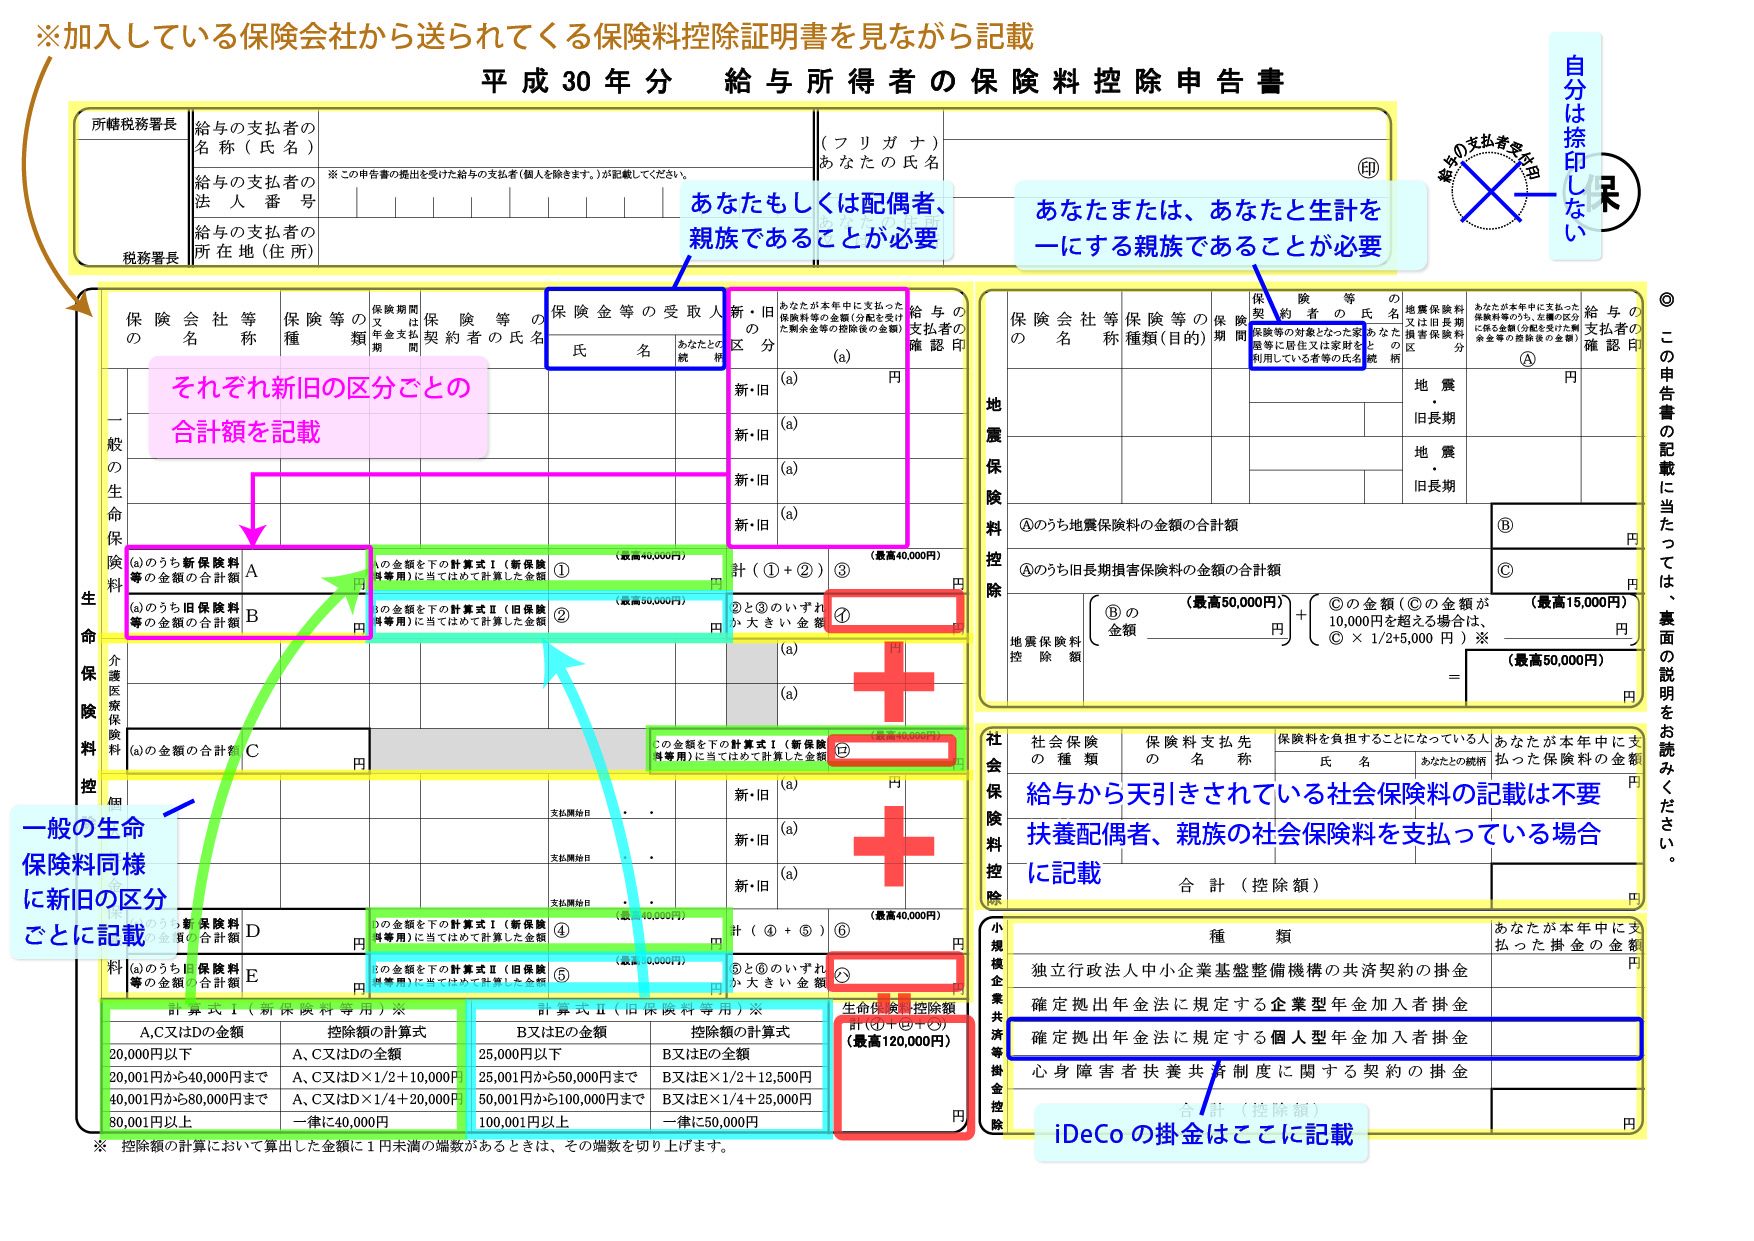1754x1241 pixels.
Task: Click the 保険金等の受取人 column header
Action: click(636, 312)
